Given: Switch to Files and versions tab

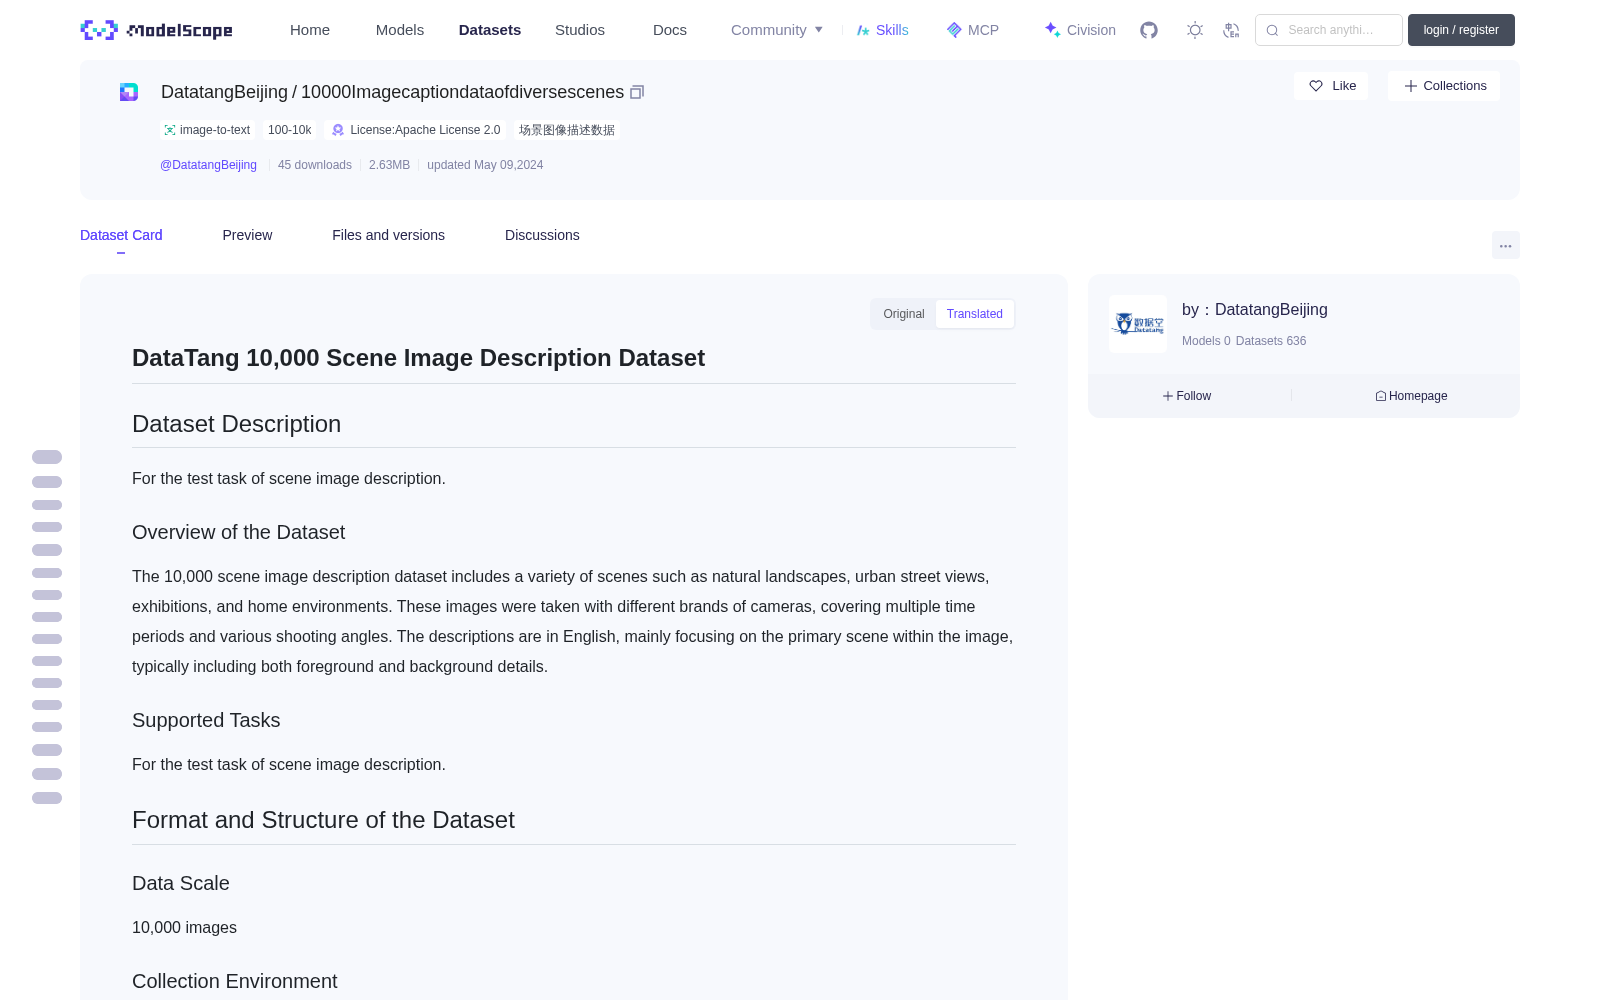Looking at the screenshot, I should point(388,235).
